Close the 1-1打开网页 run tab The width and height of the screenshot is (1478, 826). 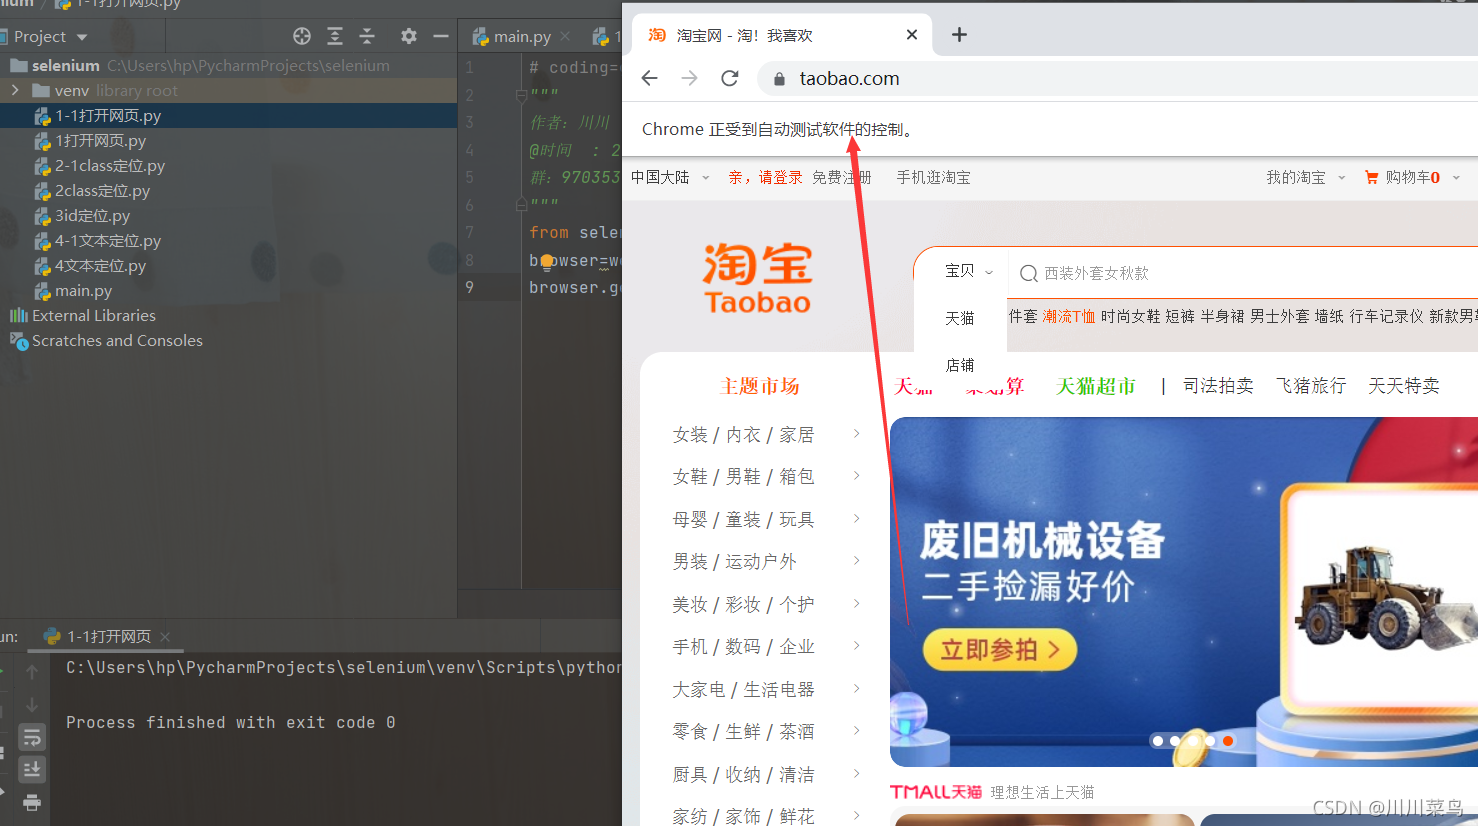[x=165, y=637]
